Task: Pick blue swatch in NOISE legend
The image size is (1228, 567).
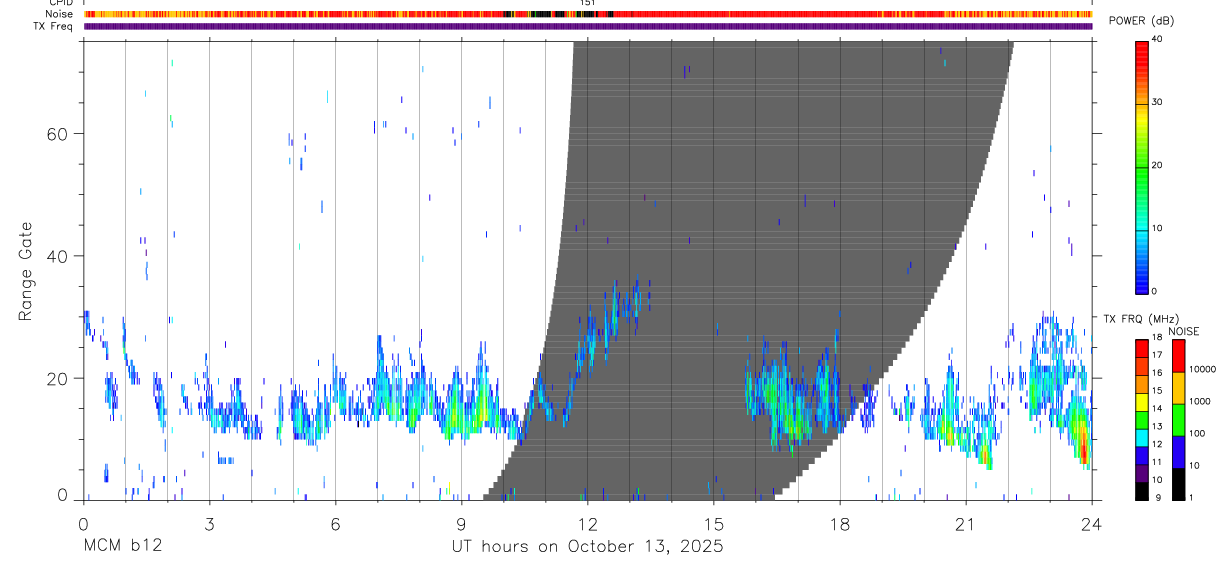Action: coord(1178,451)
